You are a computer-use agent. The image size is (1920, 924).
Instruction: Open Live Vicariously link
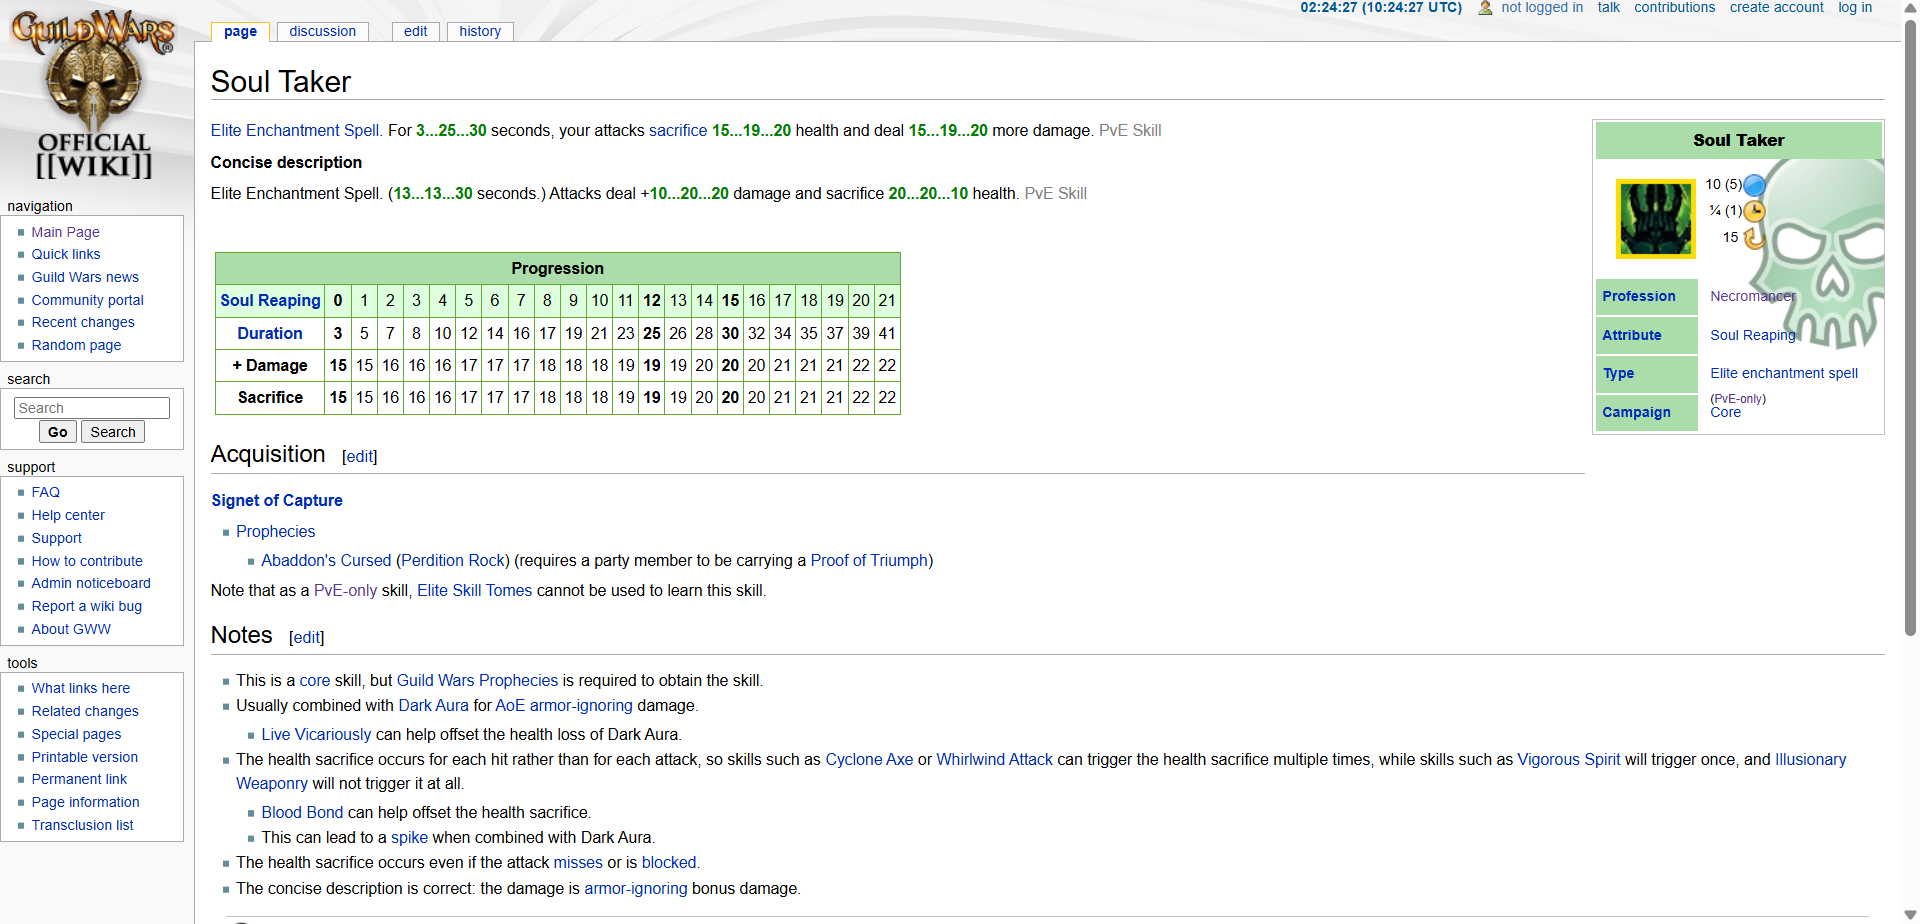[316, 734]
